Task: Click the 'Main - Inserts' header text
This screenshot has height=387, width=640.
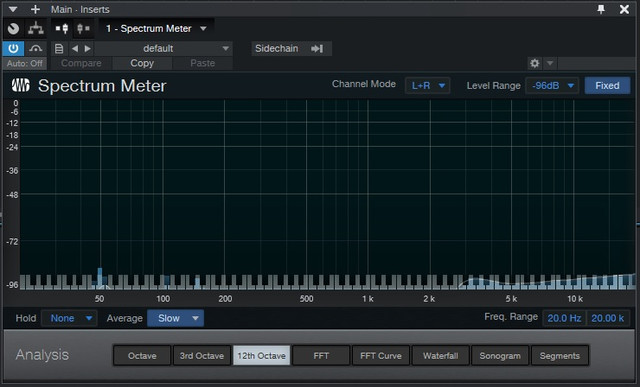Action: click(x=80, y=9)
